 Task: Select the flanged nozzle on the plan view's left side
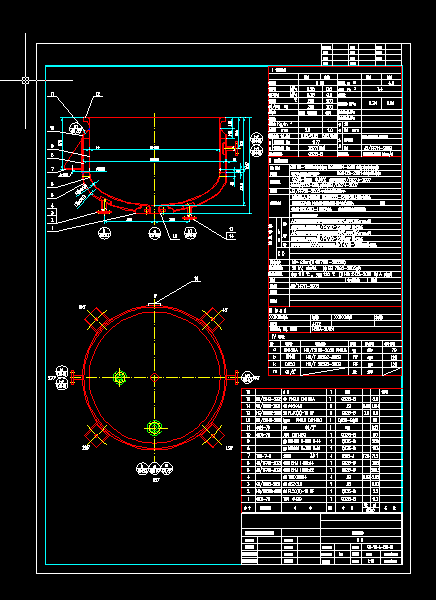click(x=77, y=378)
